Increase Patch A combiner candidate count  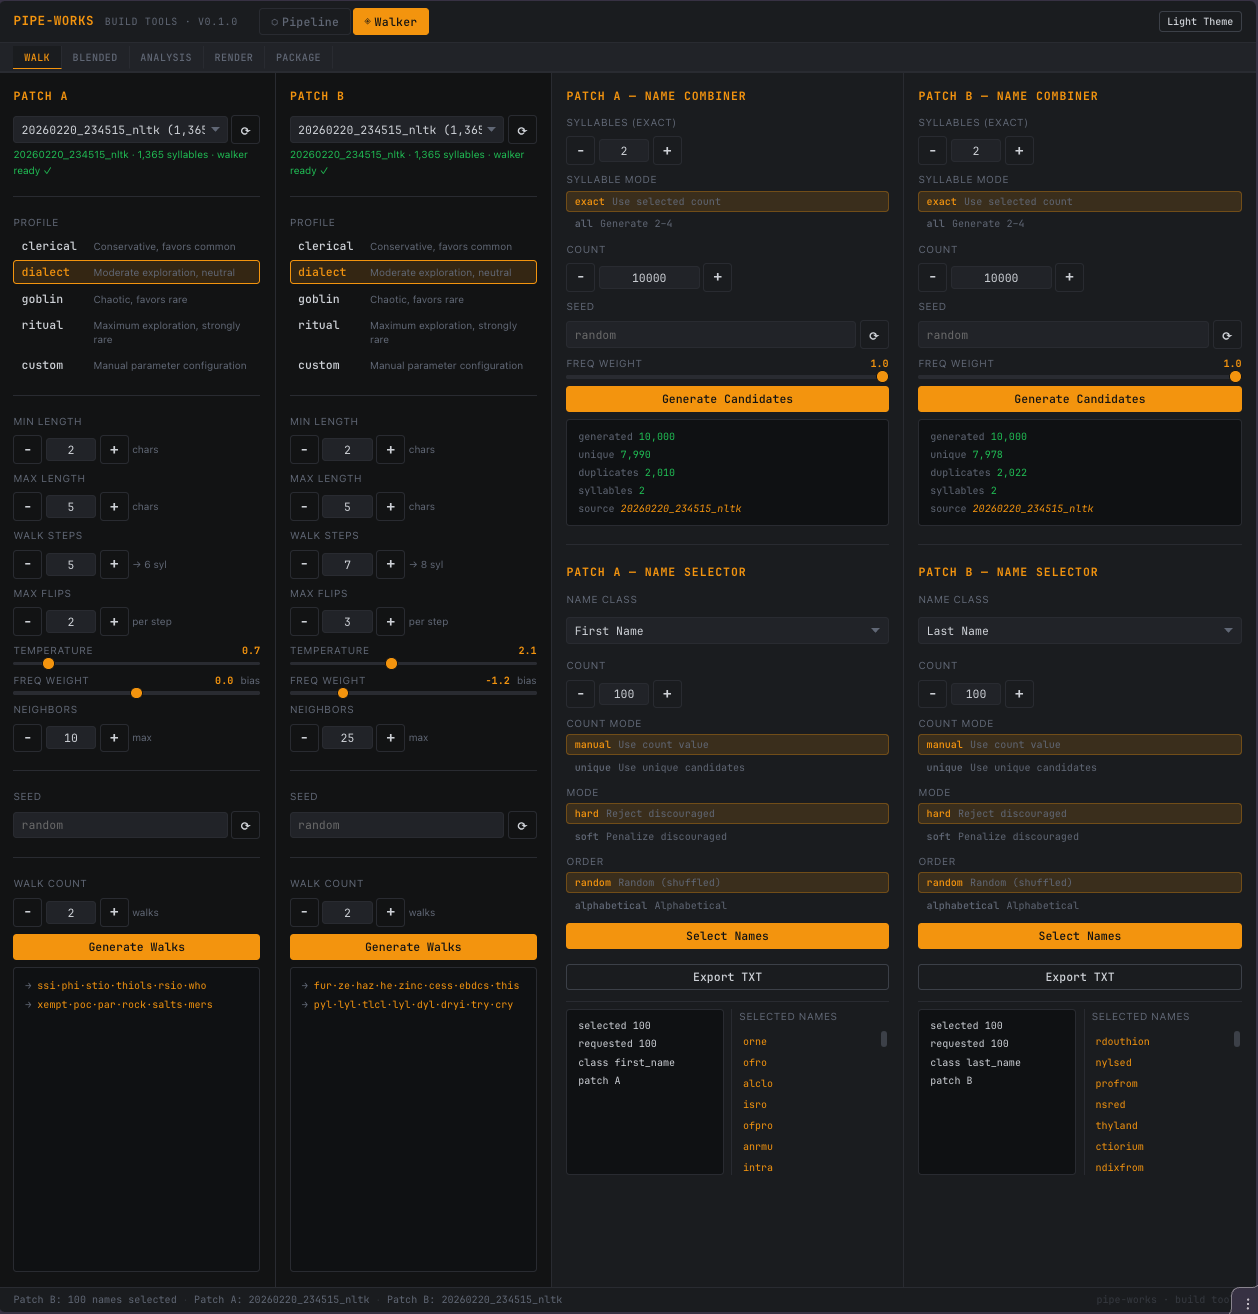pyautogui.click(x=717, y=278)
